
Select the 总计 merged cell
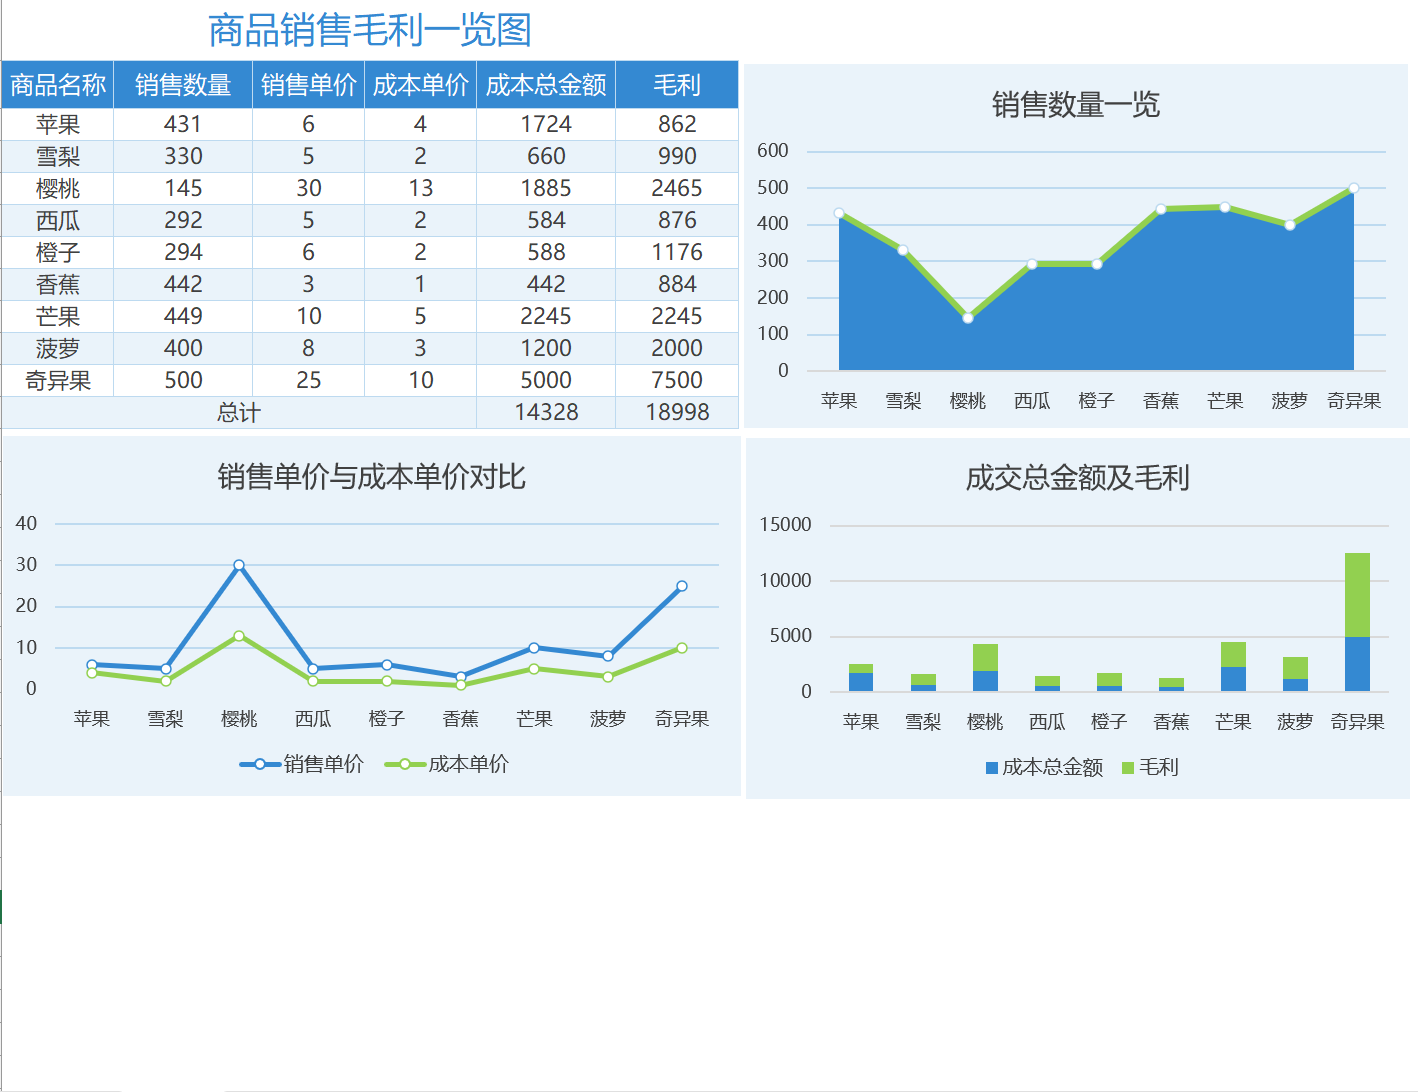point(239,412)
